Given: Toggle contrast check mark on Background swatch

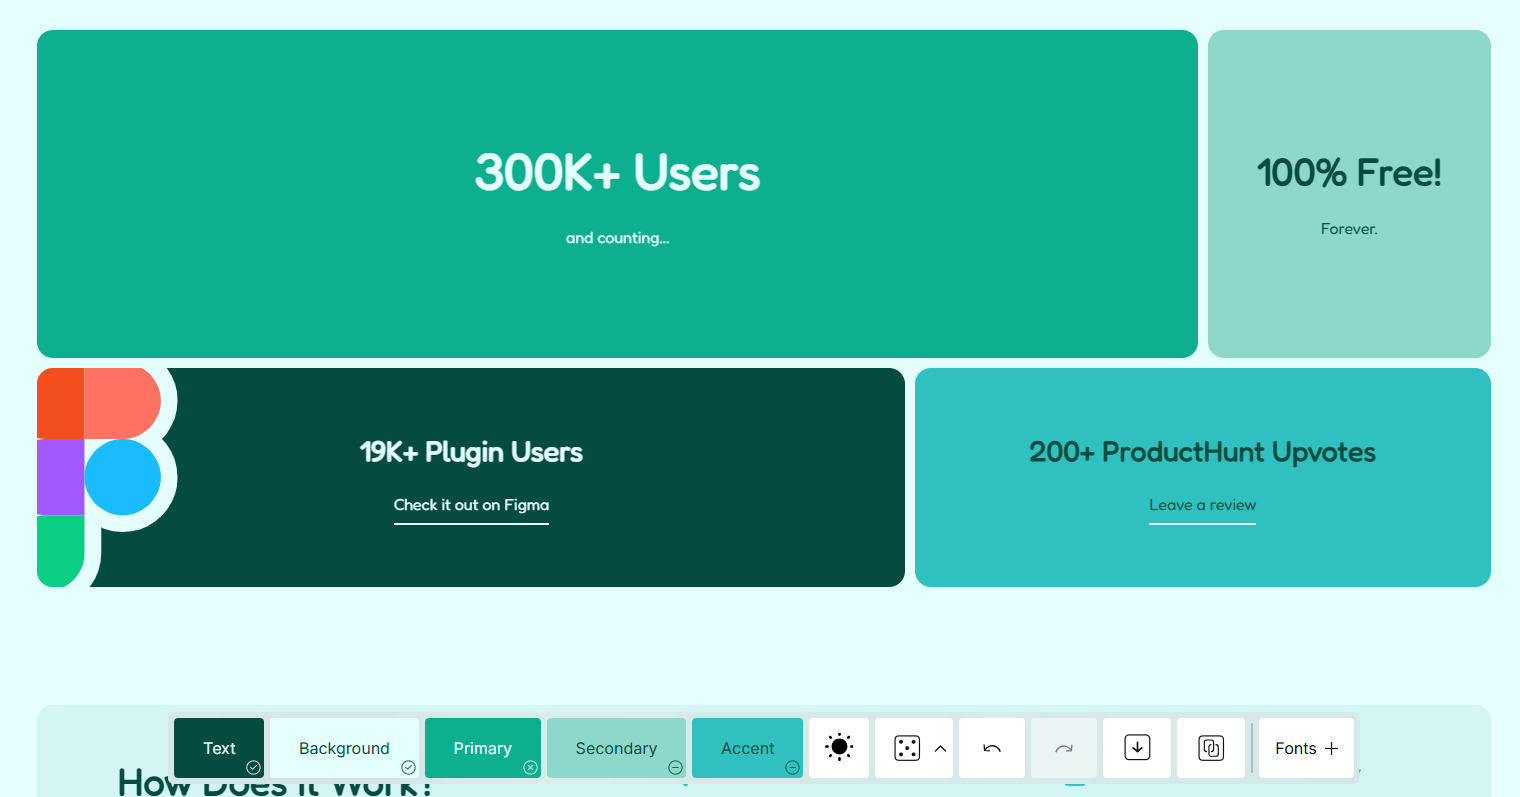Looking at the screenshot, I should [408, 767].
